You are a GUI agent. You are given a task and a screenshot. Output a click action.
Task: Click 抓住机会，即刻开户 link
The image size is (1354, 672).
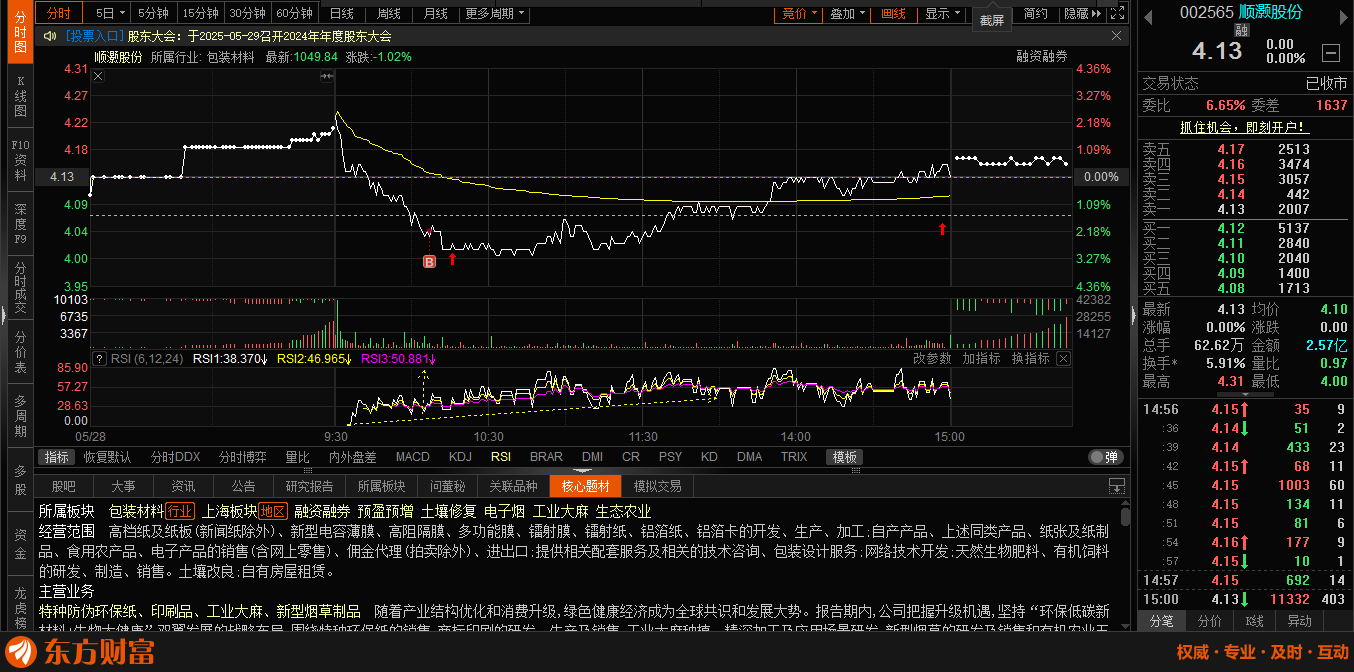[1244, 127]
